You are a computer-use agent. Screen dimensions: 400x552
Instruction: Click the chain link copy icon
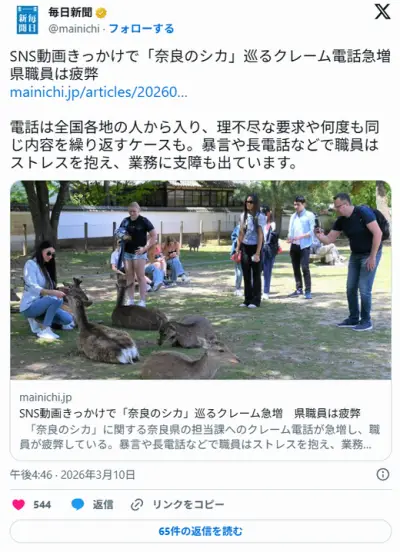pyautogui.click(x=137, y=504)
